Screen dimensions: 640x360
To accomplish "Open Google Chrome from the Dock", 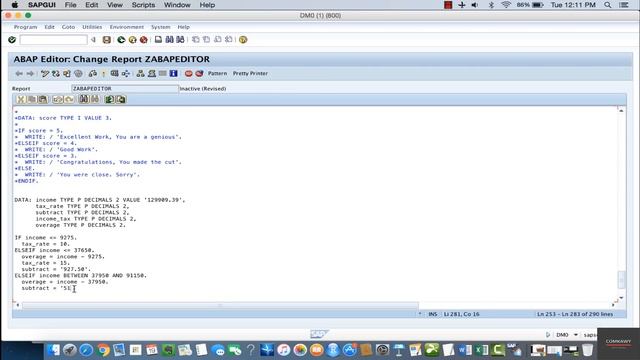I will point(103,350).
